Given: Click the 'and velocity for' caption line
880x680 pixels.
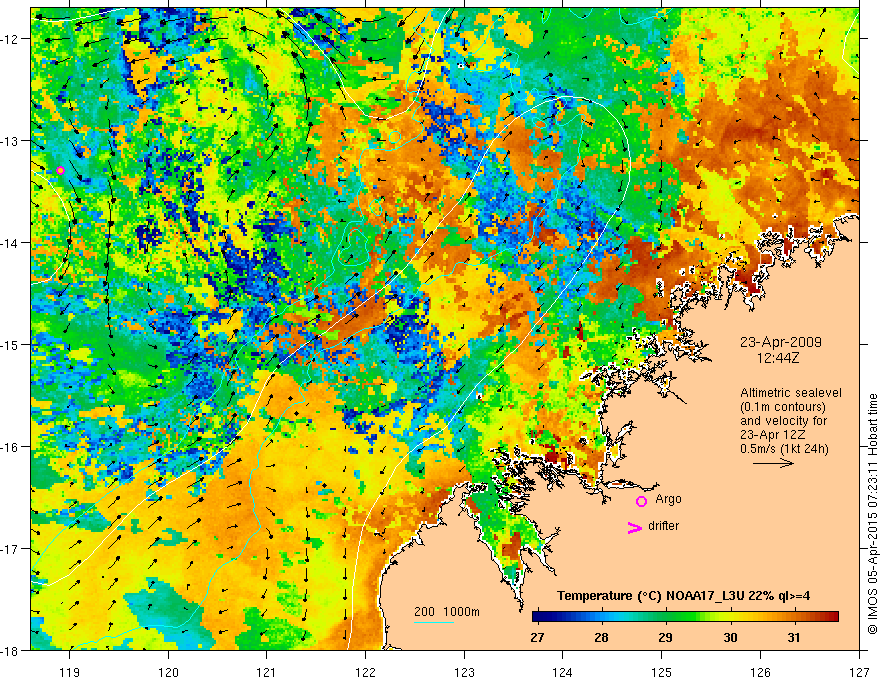Looking at the screenshot, I should point(783,421).
